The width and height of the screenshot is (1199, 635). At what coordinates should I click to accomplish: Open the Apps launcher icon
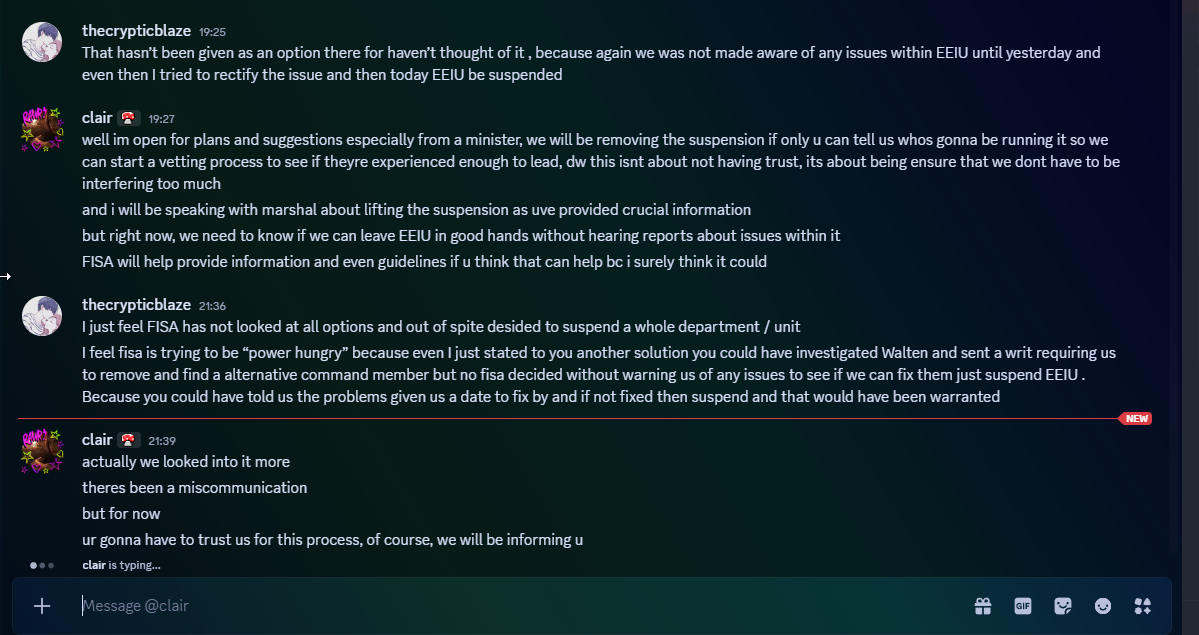[x=1143, y=606]
